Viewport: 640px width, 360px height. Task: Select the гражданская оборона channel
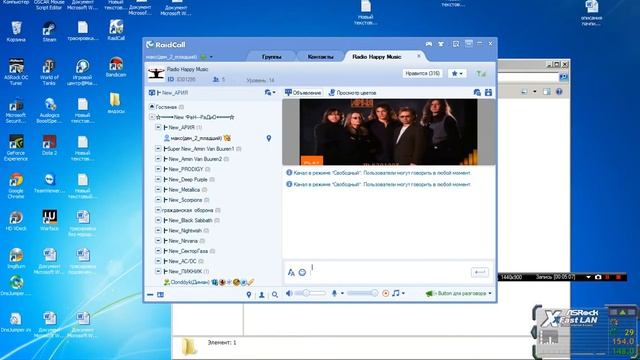pyautogui.click(x=187, y=210)
